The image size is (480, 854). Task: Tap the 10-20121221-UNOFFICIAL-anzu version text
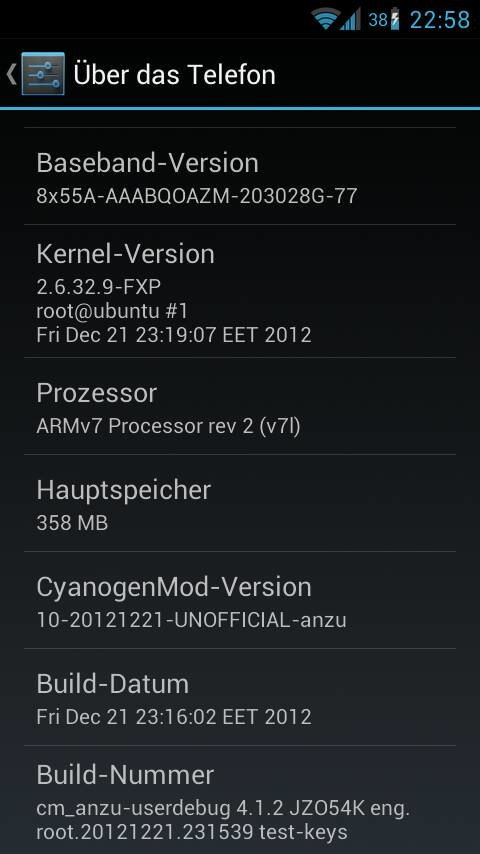191,620
